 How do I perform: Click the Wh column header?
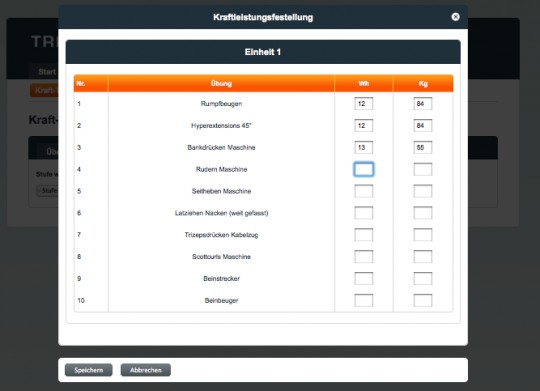[363, 83]
